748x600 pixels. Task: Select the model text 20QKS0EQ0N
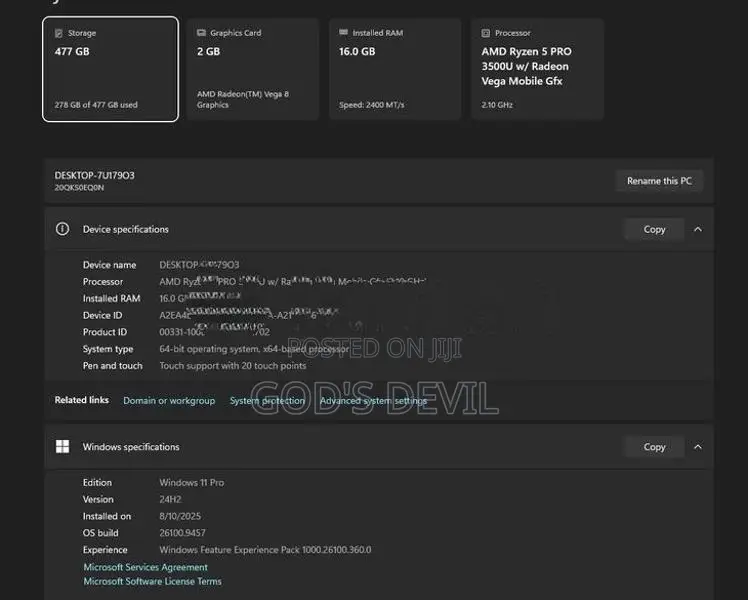point(79,187)
